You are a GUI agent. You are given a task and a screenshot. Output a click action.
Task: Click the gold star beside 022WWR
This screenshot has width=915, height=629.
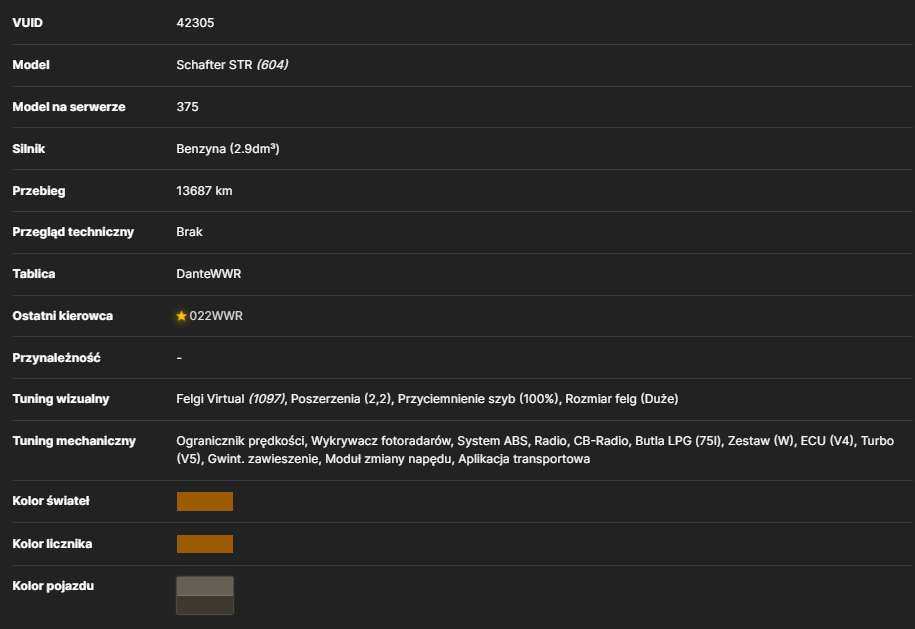[x=181, y=316]
